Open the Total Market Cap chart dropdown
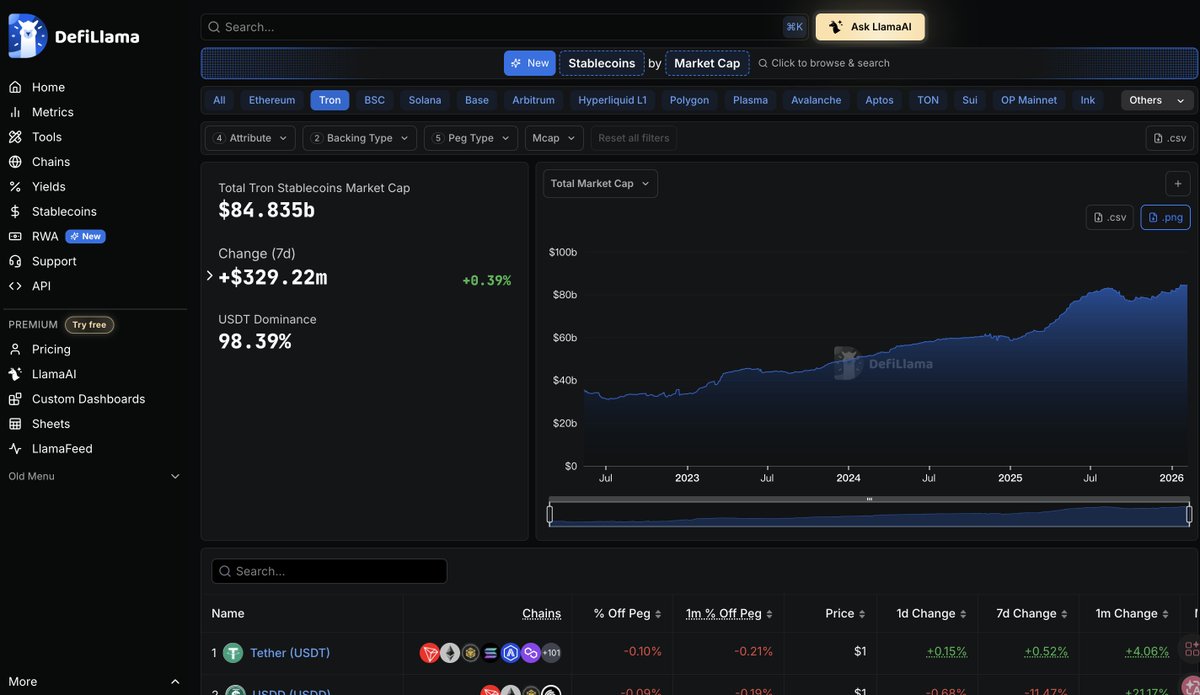 click(600, 184)
